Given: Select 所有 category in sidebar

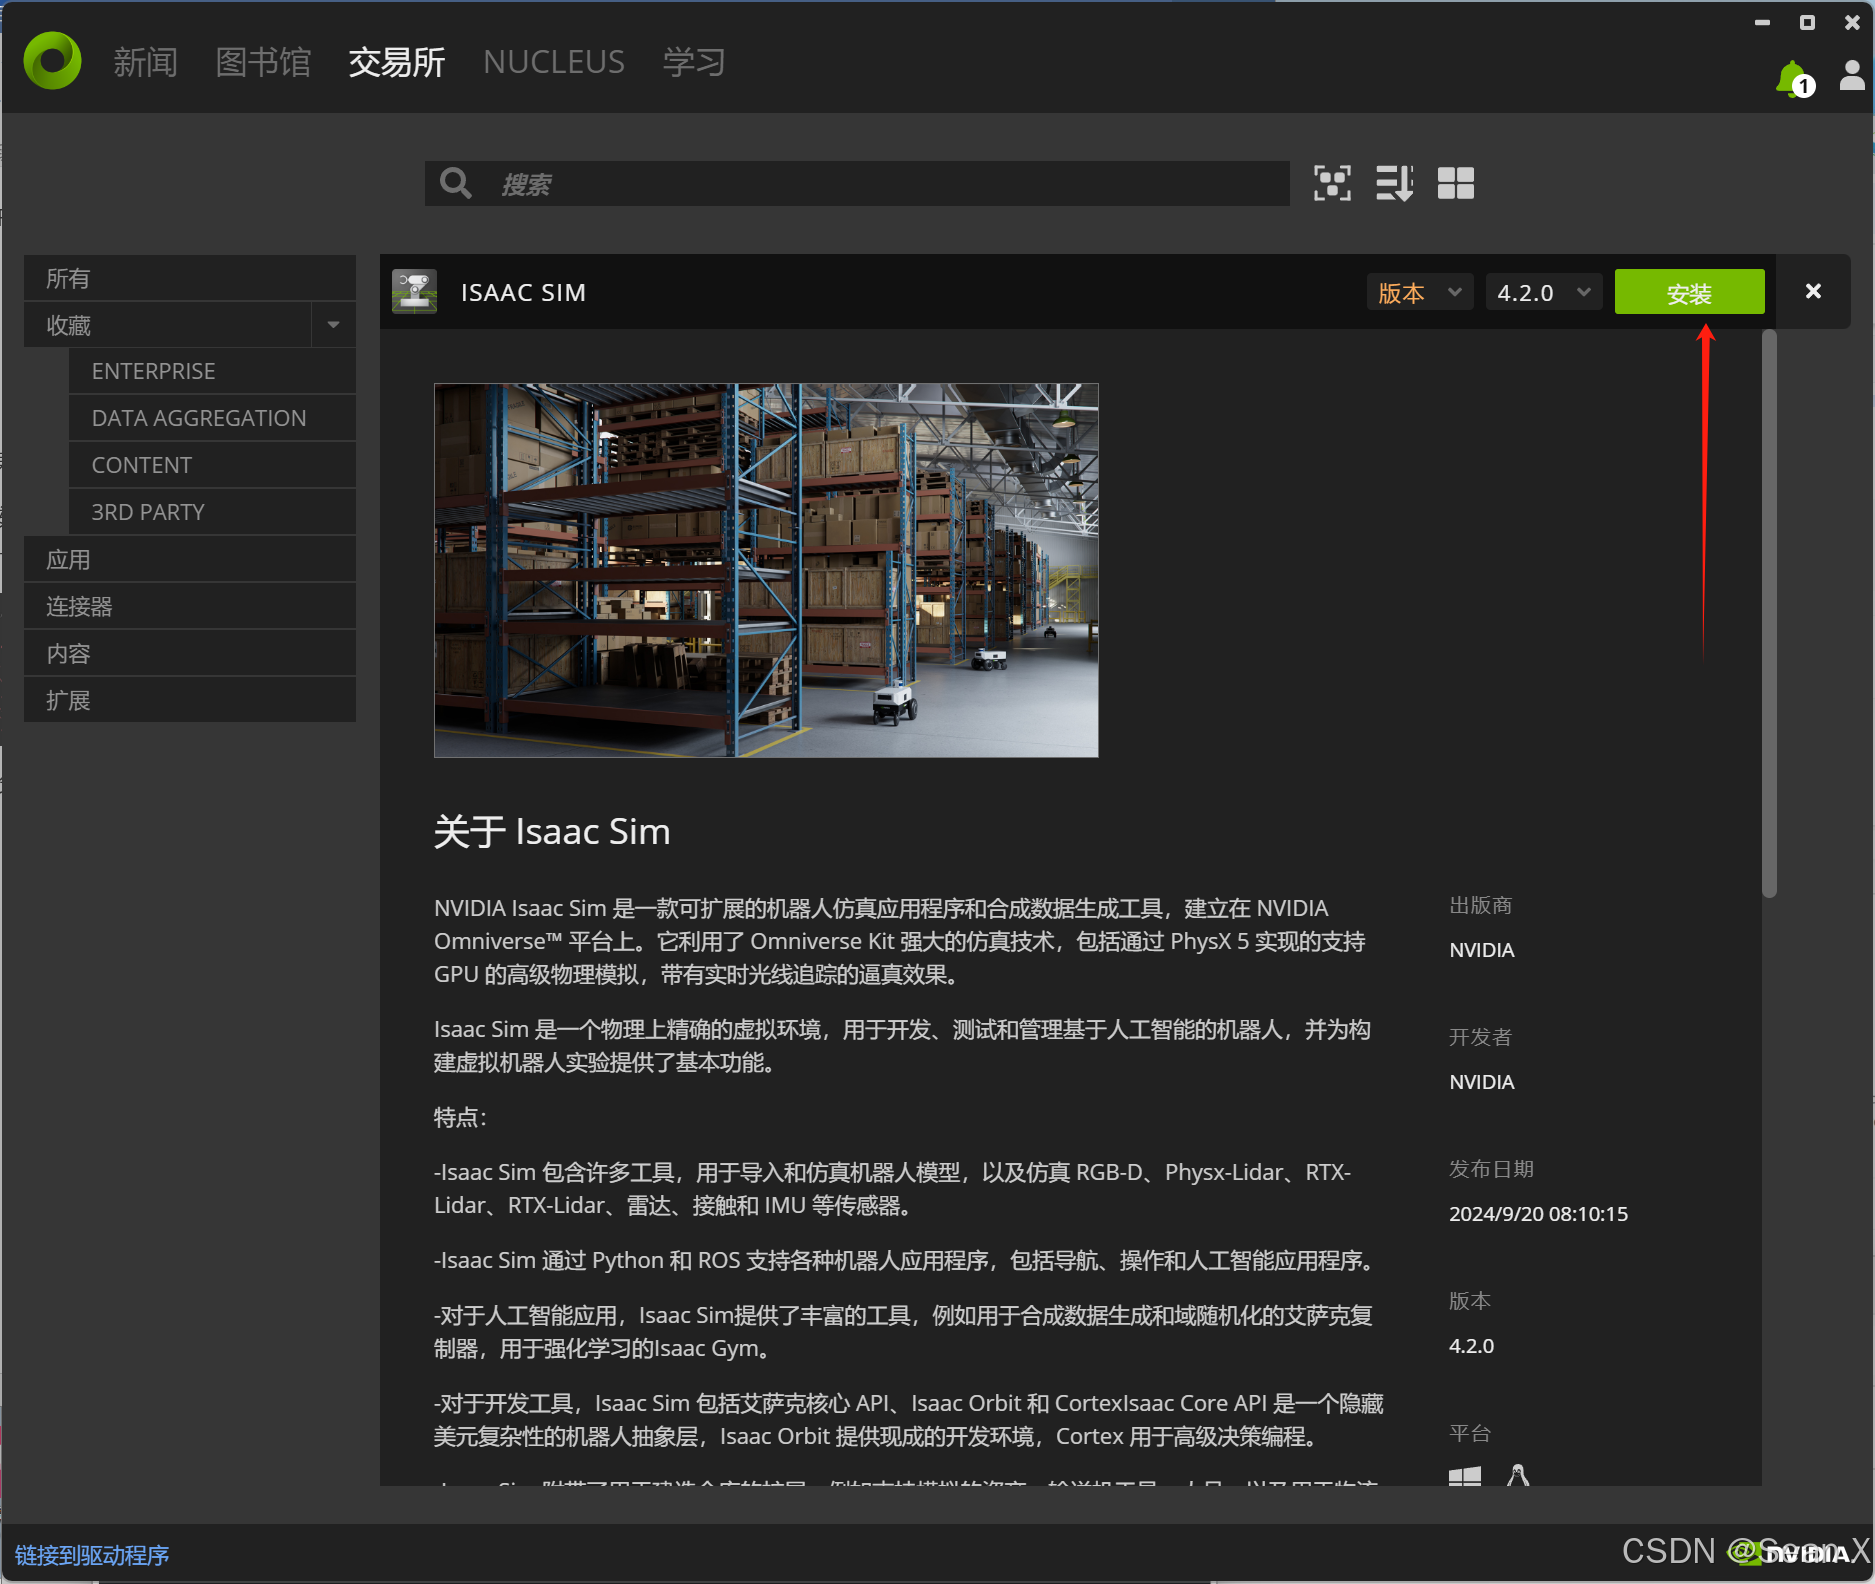Looking at the screenshot, I should [190, 278].
